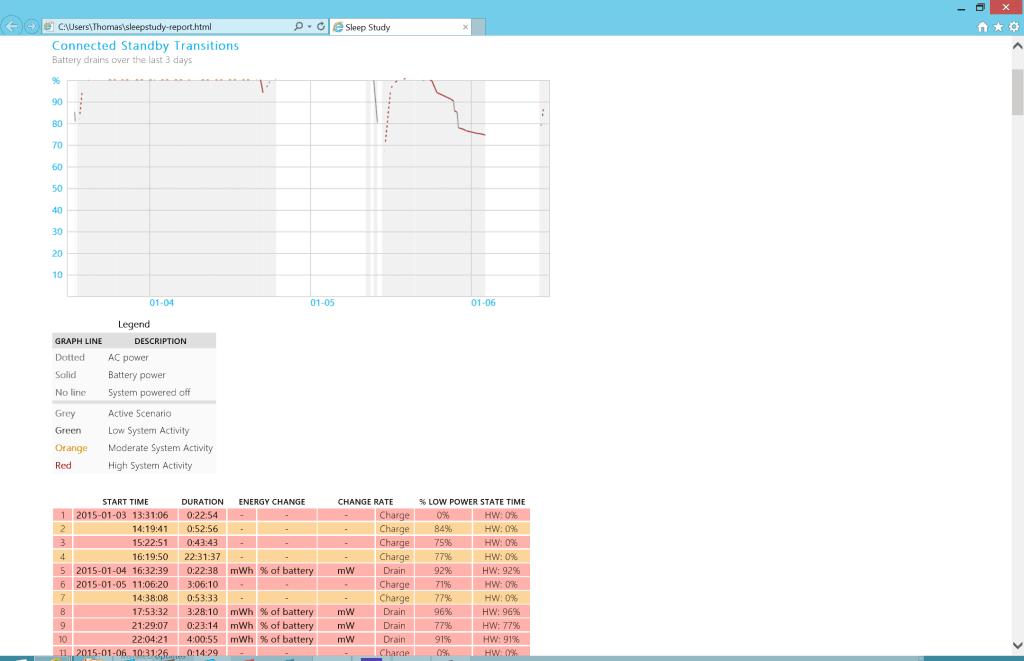Image resolution: width=1024 pixels, height=661 pixels.
Task: Click duration 3:28:10 in row 8
Action: 202,612
